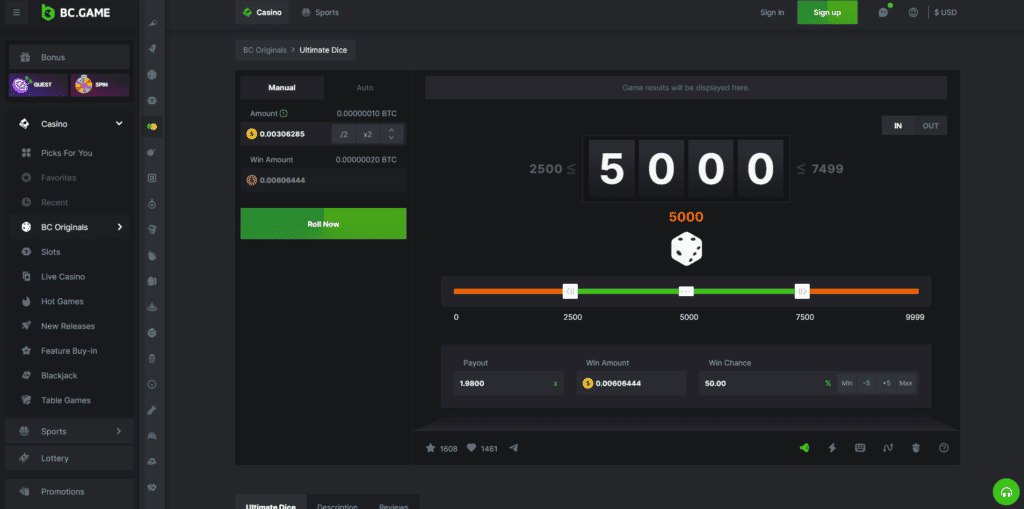Click the right slider handle at 7500
This screenshot has width=1024, height=509.
tap(802, 291)
